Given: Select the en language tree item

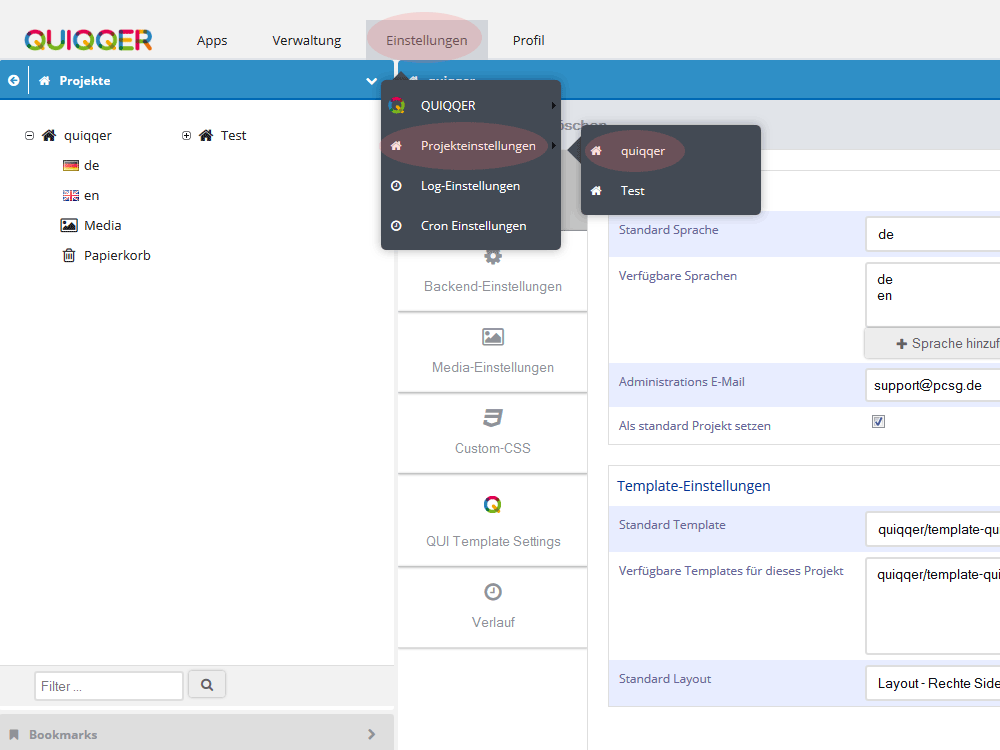Looking at the screenshot, I should point(91,196).
